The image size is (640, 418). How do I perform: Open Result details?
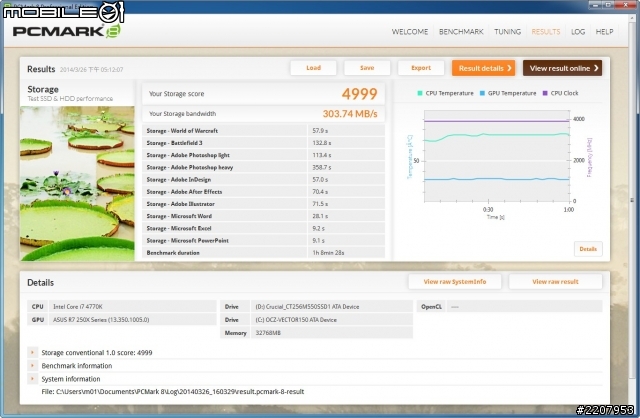[483, 68]
